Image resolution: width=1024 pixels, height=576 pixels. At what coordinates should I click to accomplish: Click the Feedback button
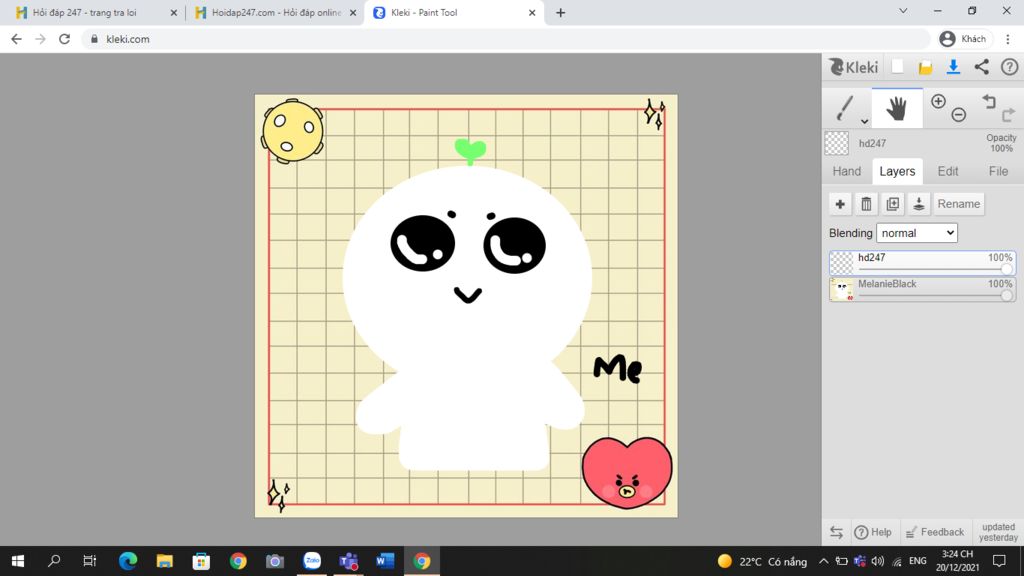[935, 532]
